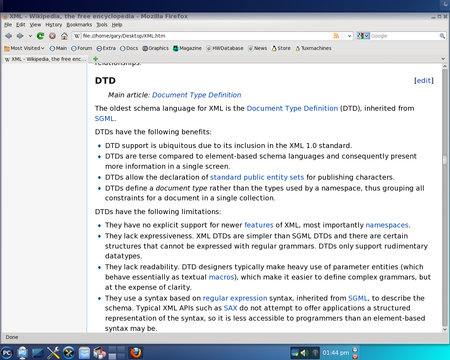Open the back/forward history dropdown arrow
Screen dimensions: 450x360
pyautogui.click(x=30, y=36)
